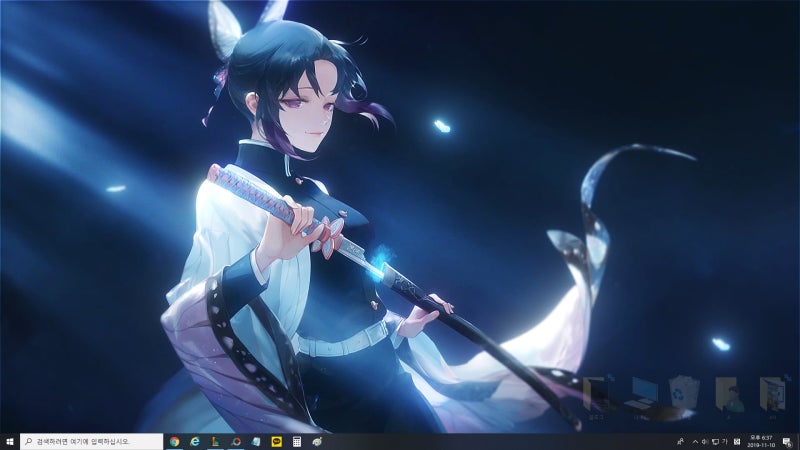Open the paint palette taskbar app

pyautogui.click(x=317, y=442)
